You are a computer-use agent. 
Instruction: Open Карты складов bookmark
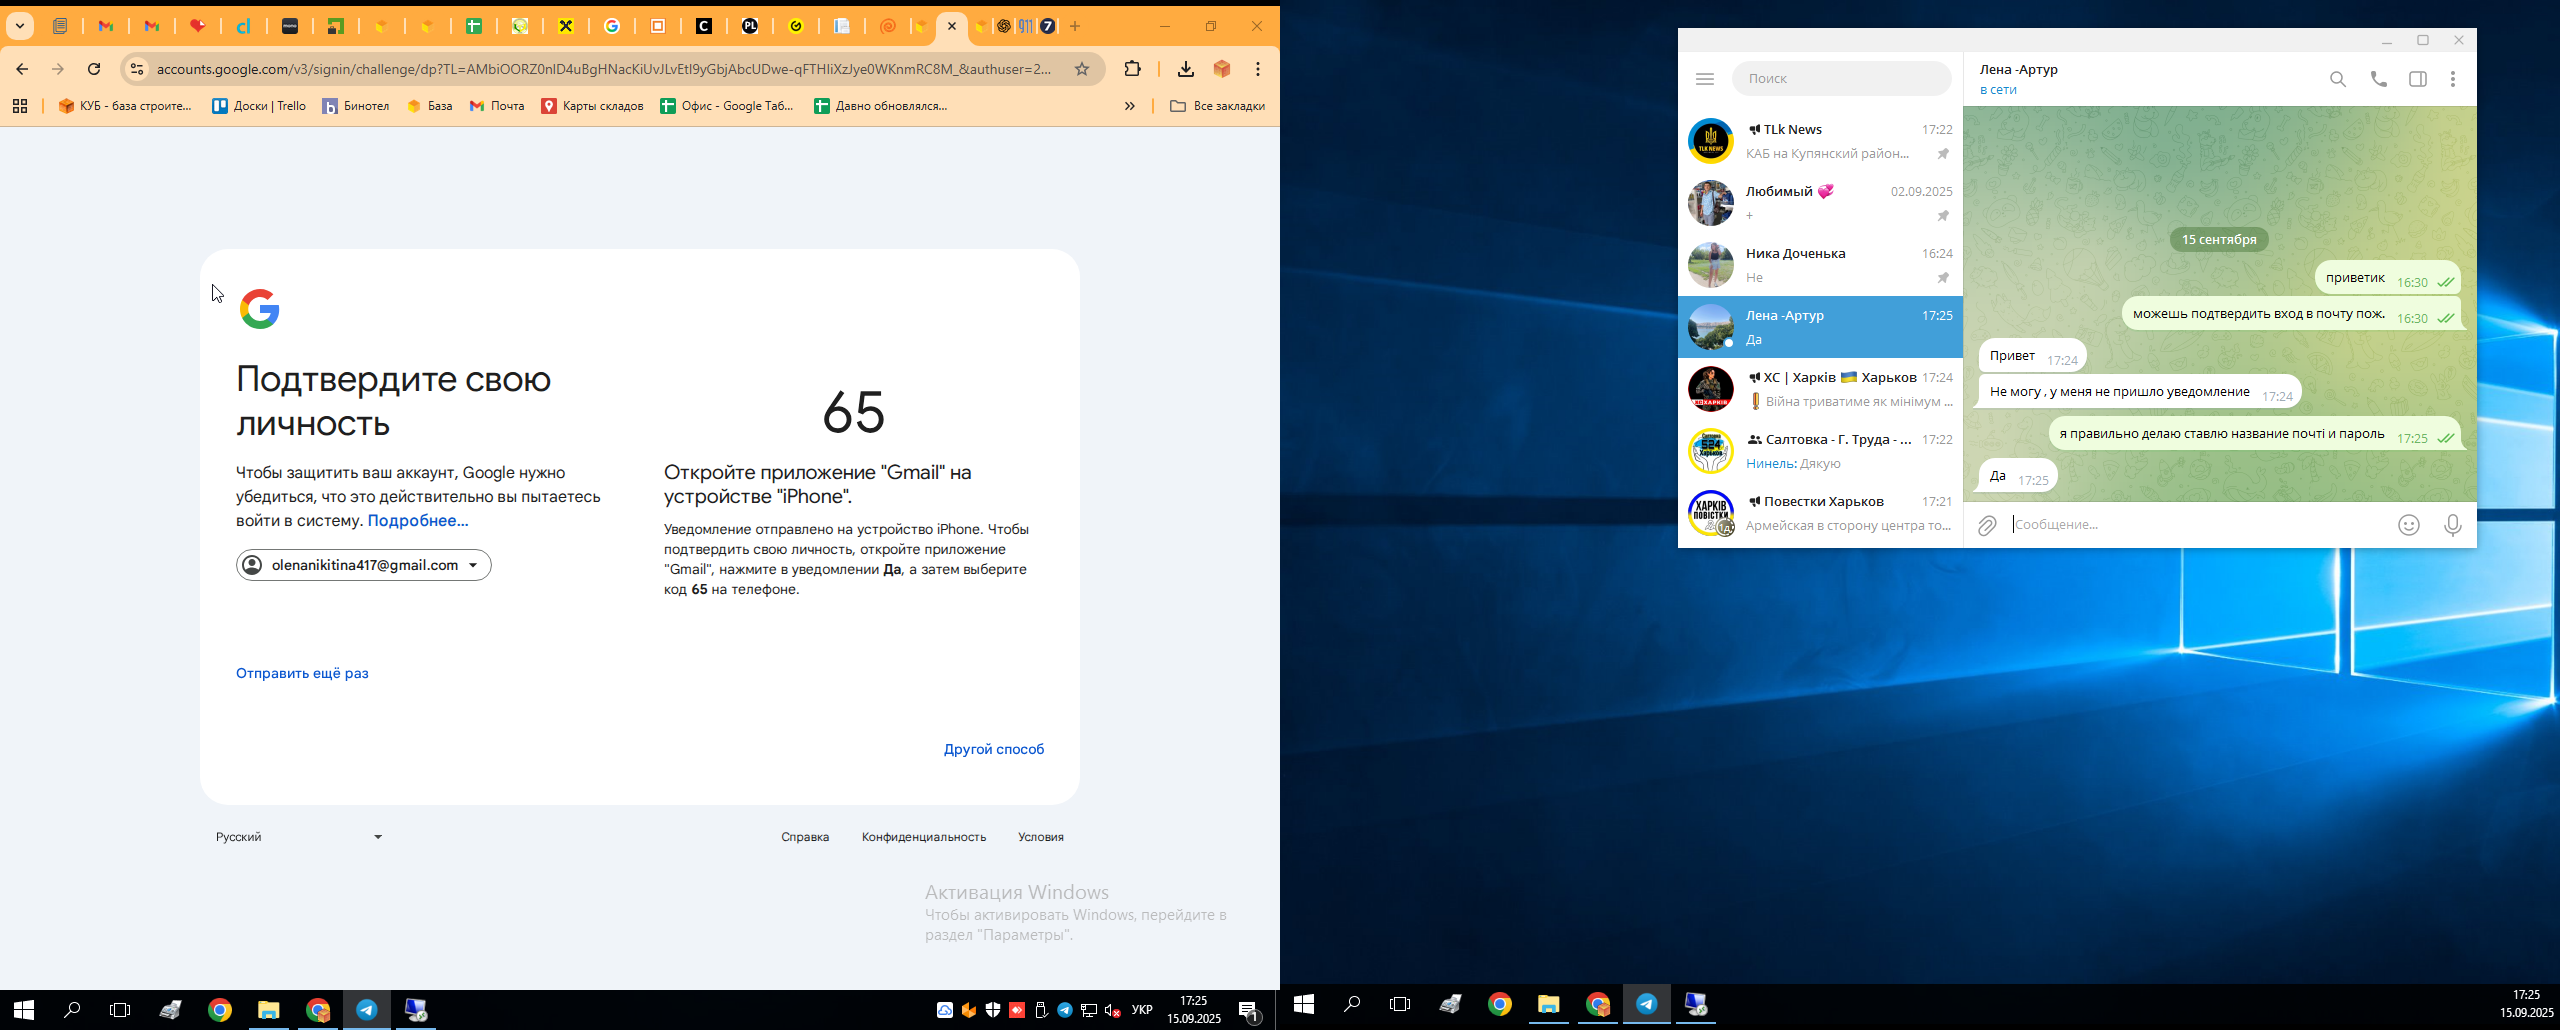click(x=593, y=106)
